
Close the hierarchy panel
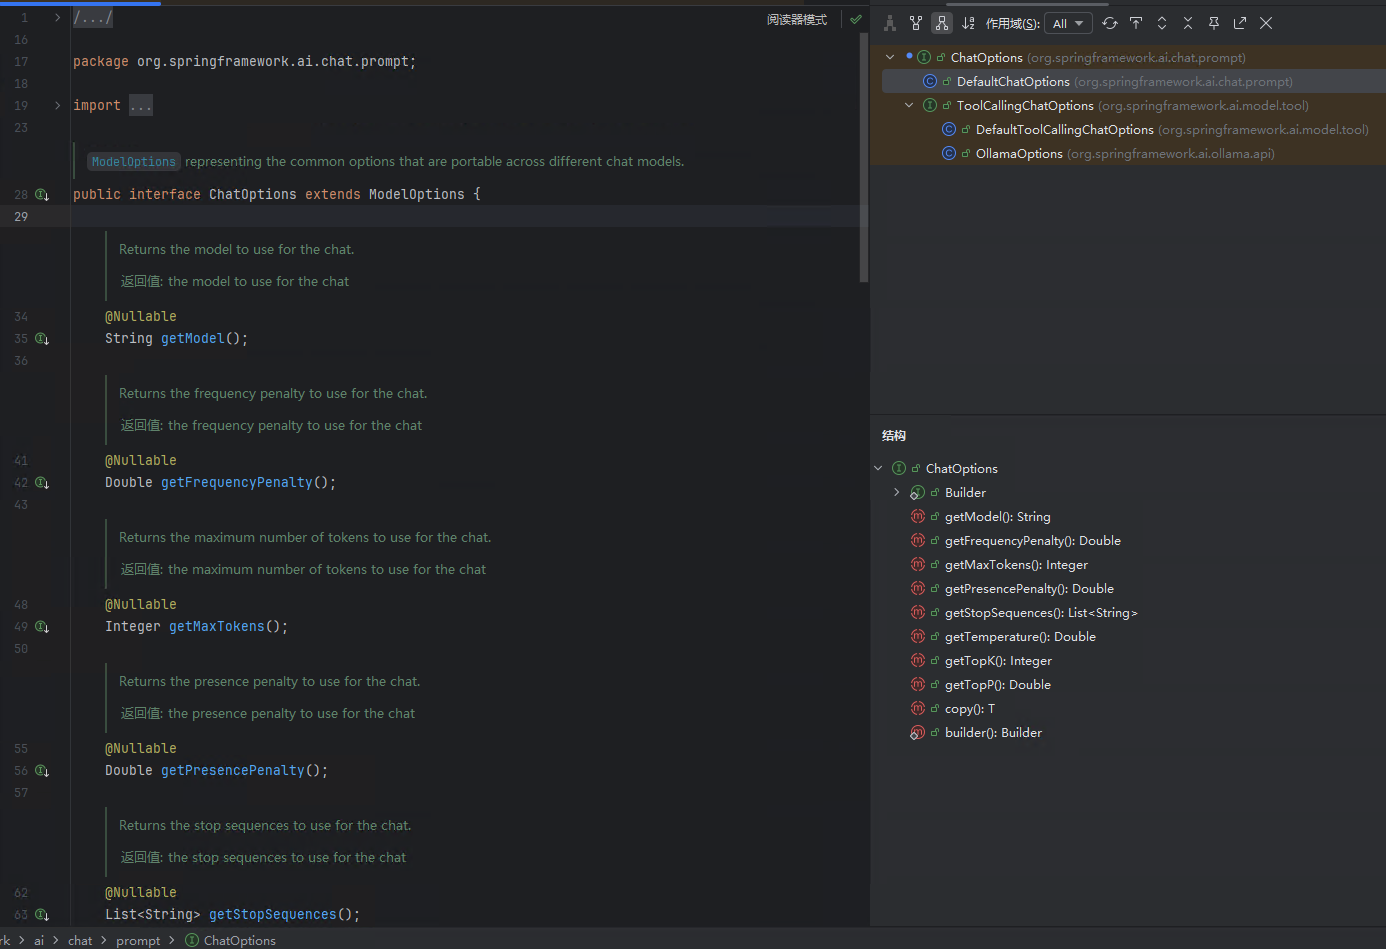1266,23
